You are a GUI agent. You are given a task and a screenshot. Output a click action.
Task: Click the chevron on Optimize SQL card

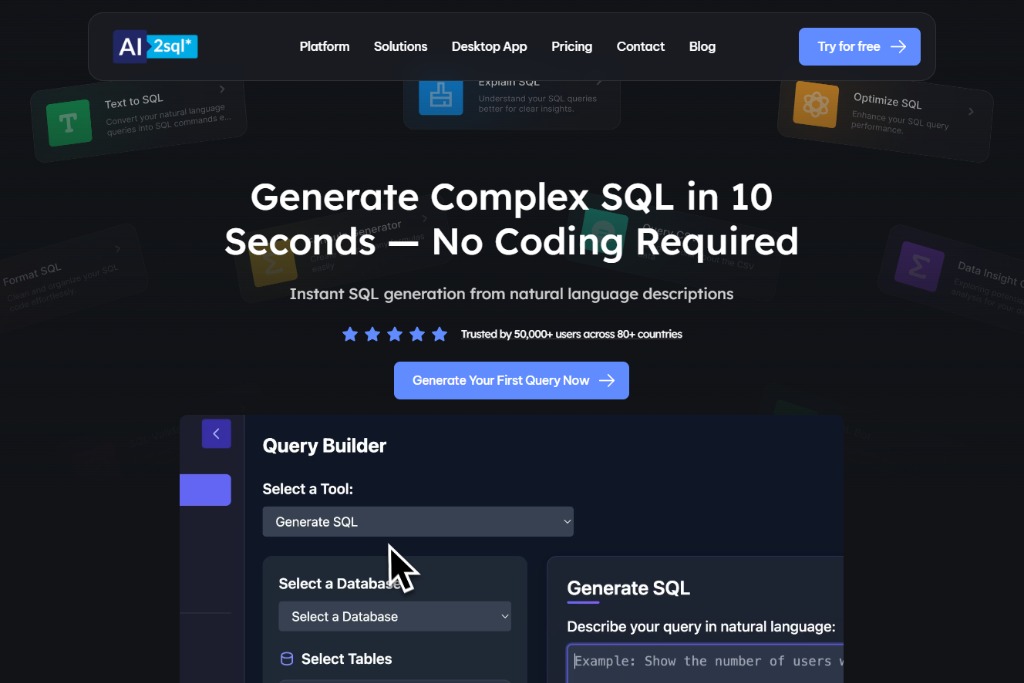(970, 112)
